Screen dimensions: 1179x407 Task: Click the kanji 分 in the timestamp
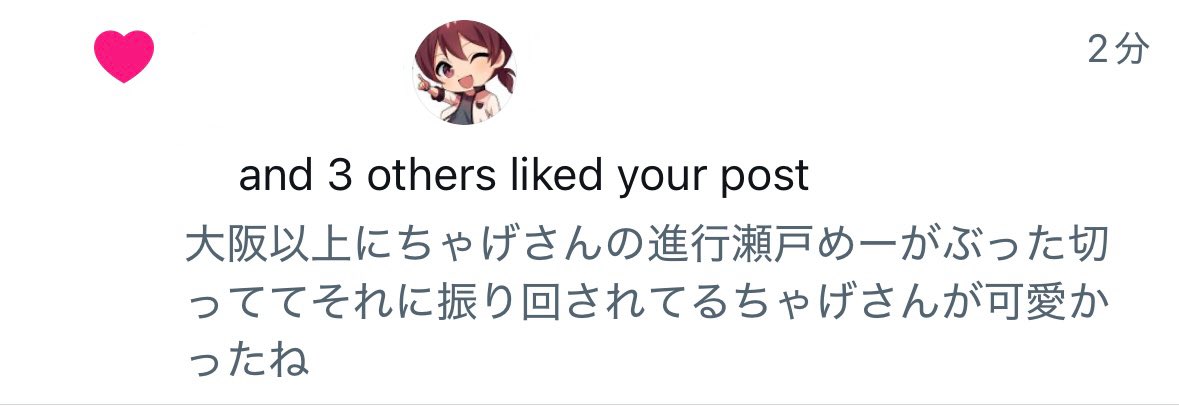(x=1132, y=50)
